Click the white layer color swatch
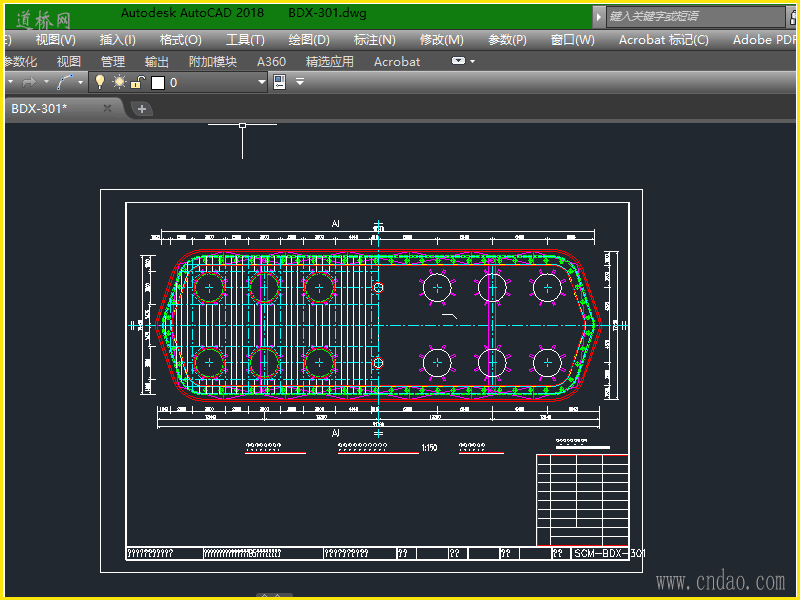800x600 pixels. click(x=157, y=82)
